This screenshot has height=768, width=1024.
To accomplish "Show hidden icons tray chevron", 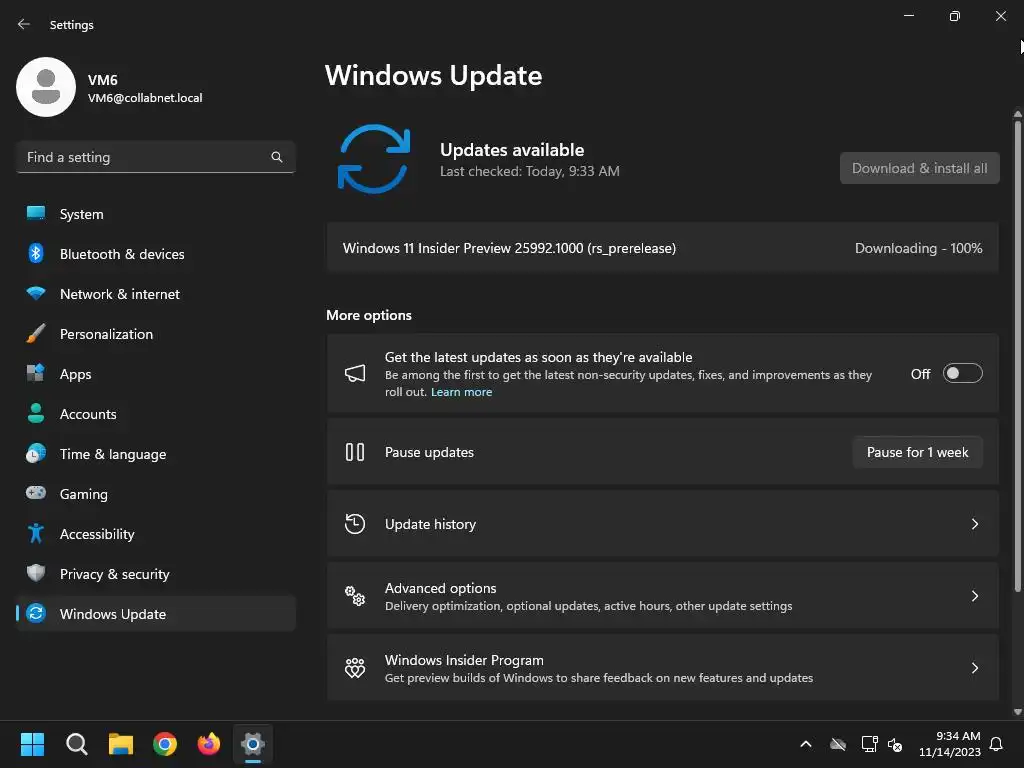I will [x=806, y=744].
